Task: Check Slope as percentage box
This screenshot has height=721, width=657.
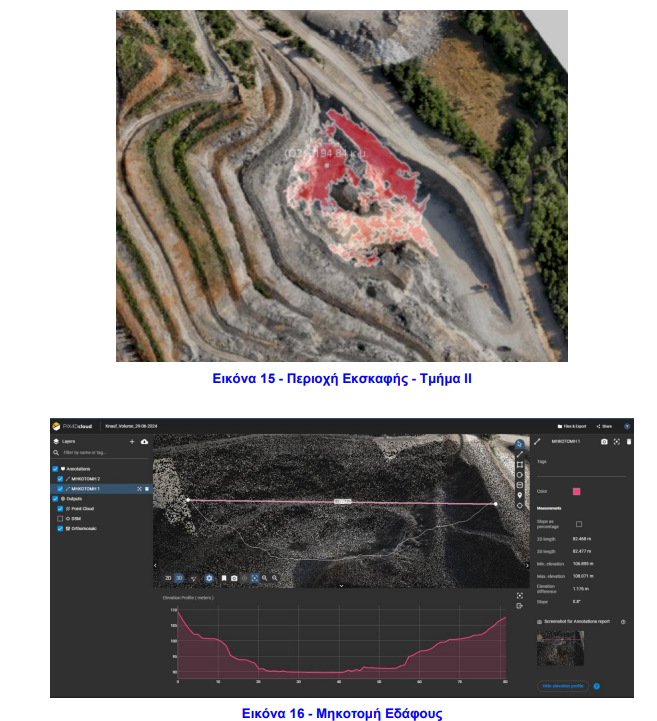Action: click(x=579, y=524)
